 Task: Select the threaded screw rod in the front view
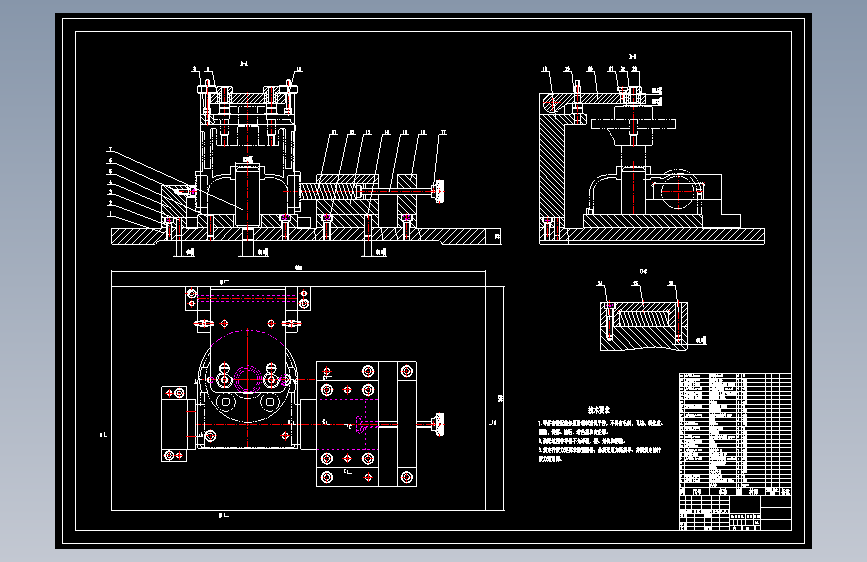point(330,192)
